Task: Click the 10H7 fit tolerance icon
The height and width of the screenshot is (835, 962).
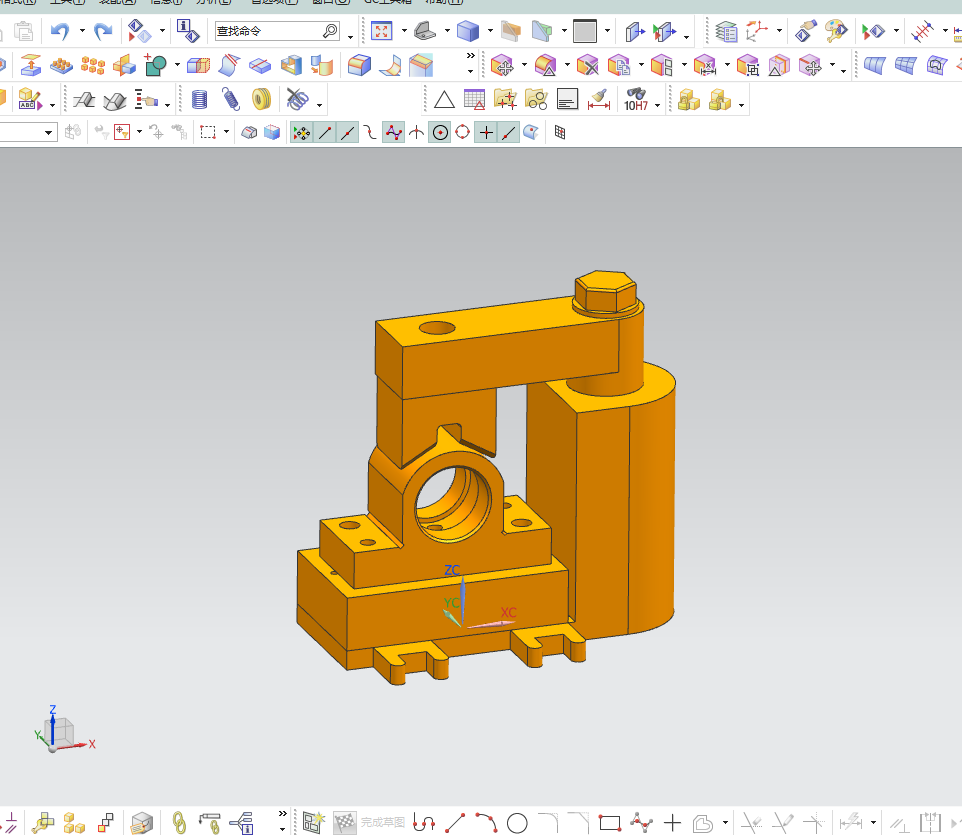Action: 636,99
